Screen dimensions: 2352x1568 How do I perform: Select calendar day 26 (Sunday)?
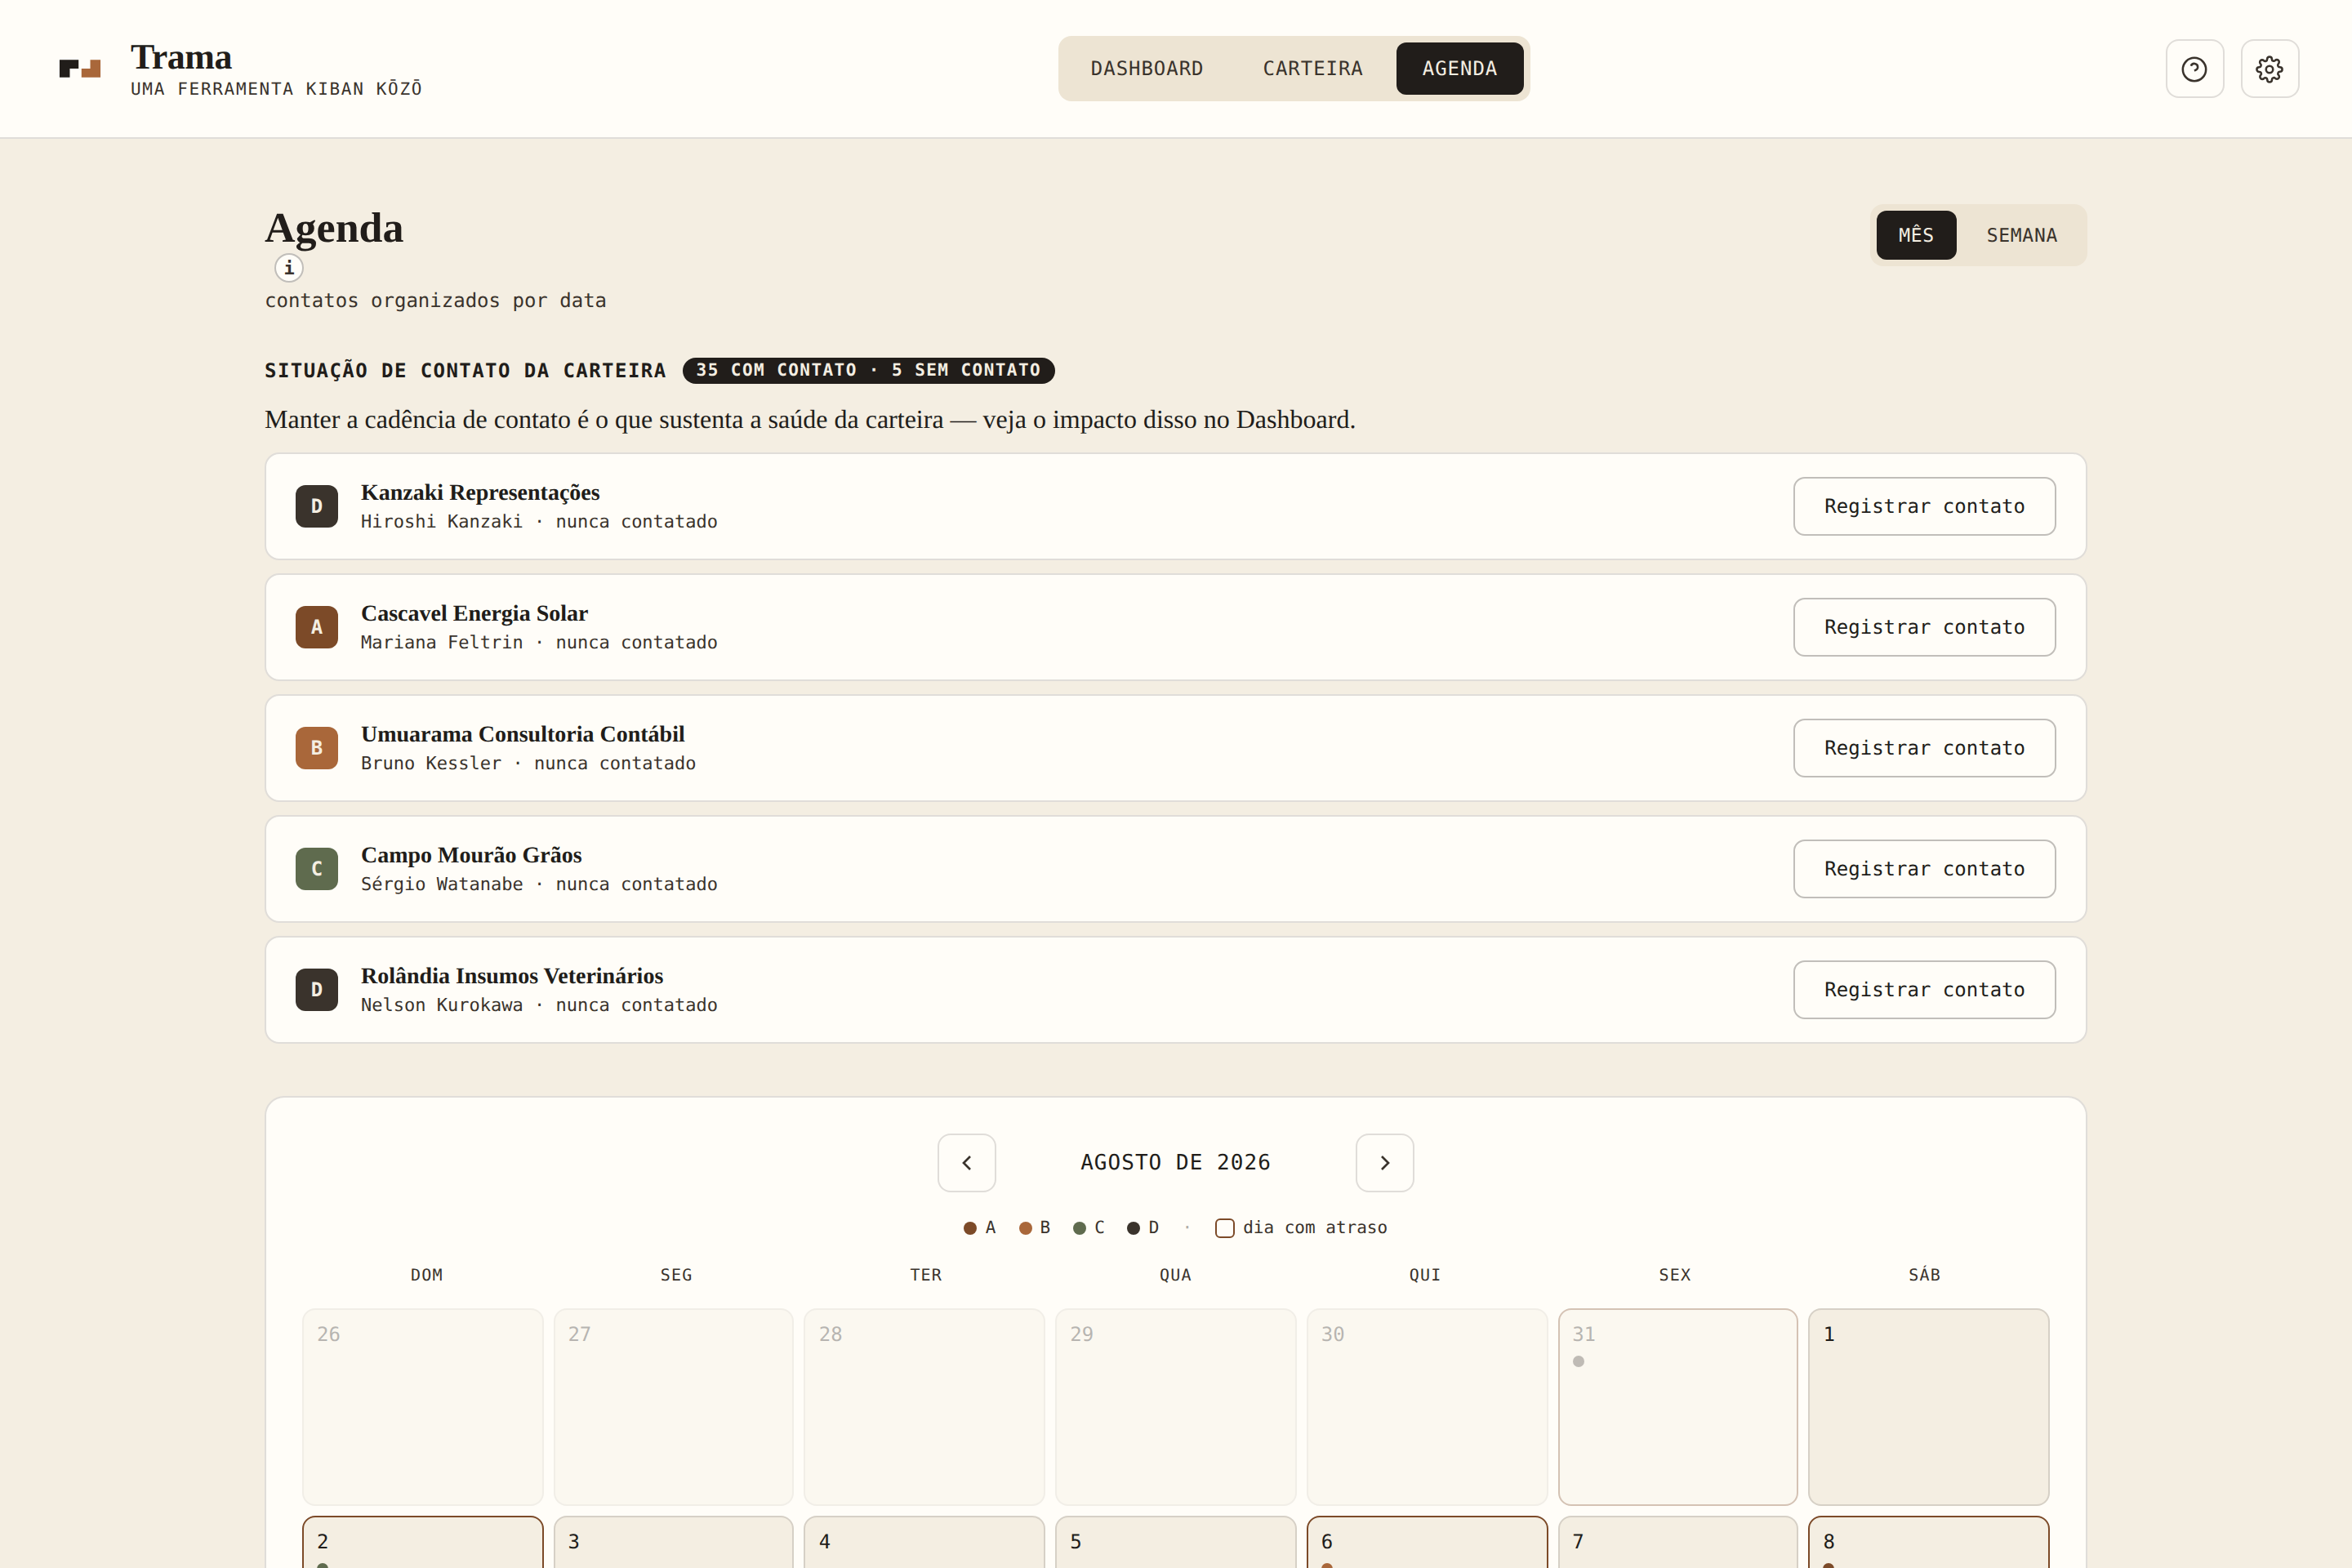(423, 1407)
